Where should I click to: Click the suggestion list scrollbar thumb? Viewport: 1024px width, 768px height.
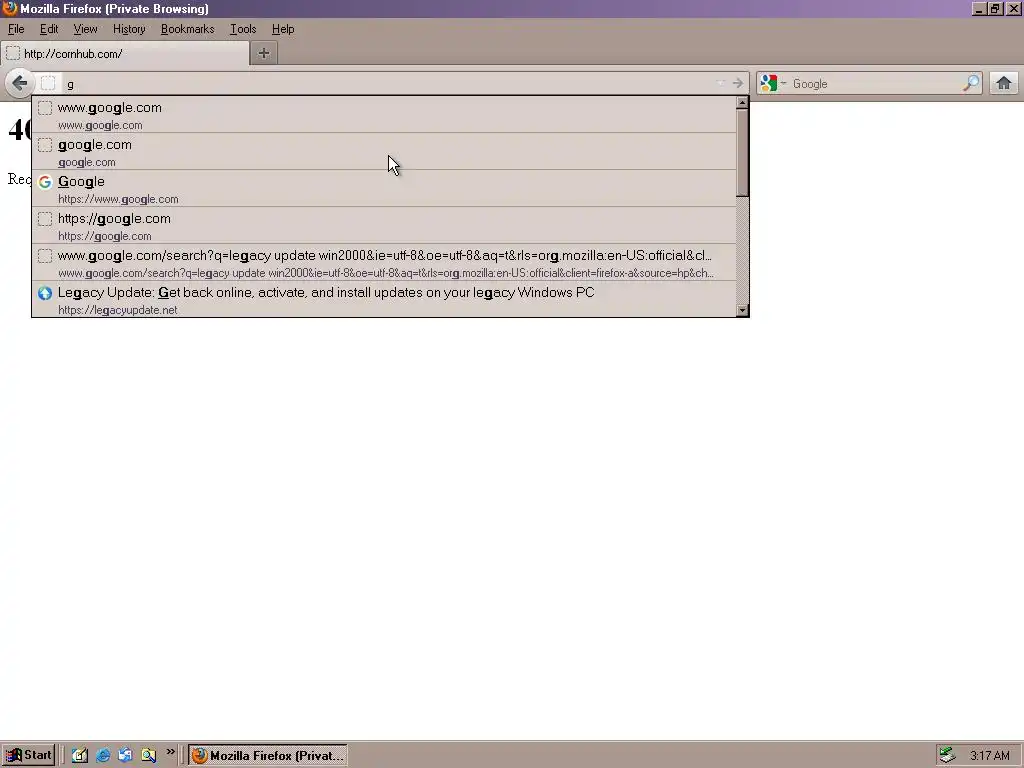tap(742, 153)
